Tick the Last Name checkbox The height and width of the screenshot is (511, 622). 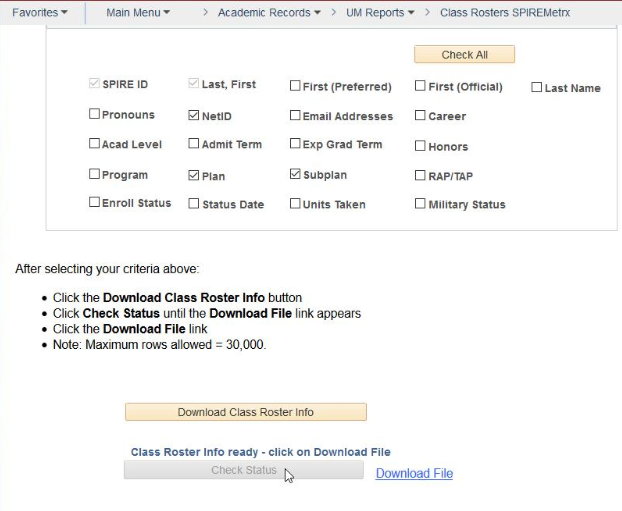pyautogui.click(x=537, y=87)
